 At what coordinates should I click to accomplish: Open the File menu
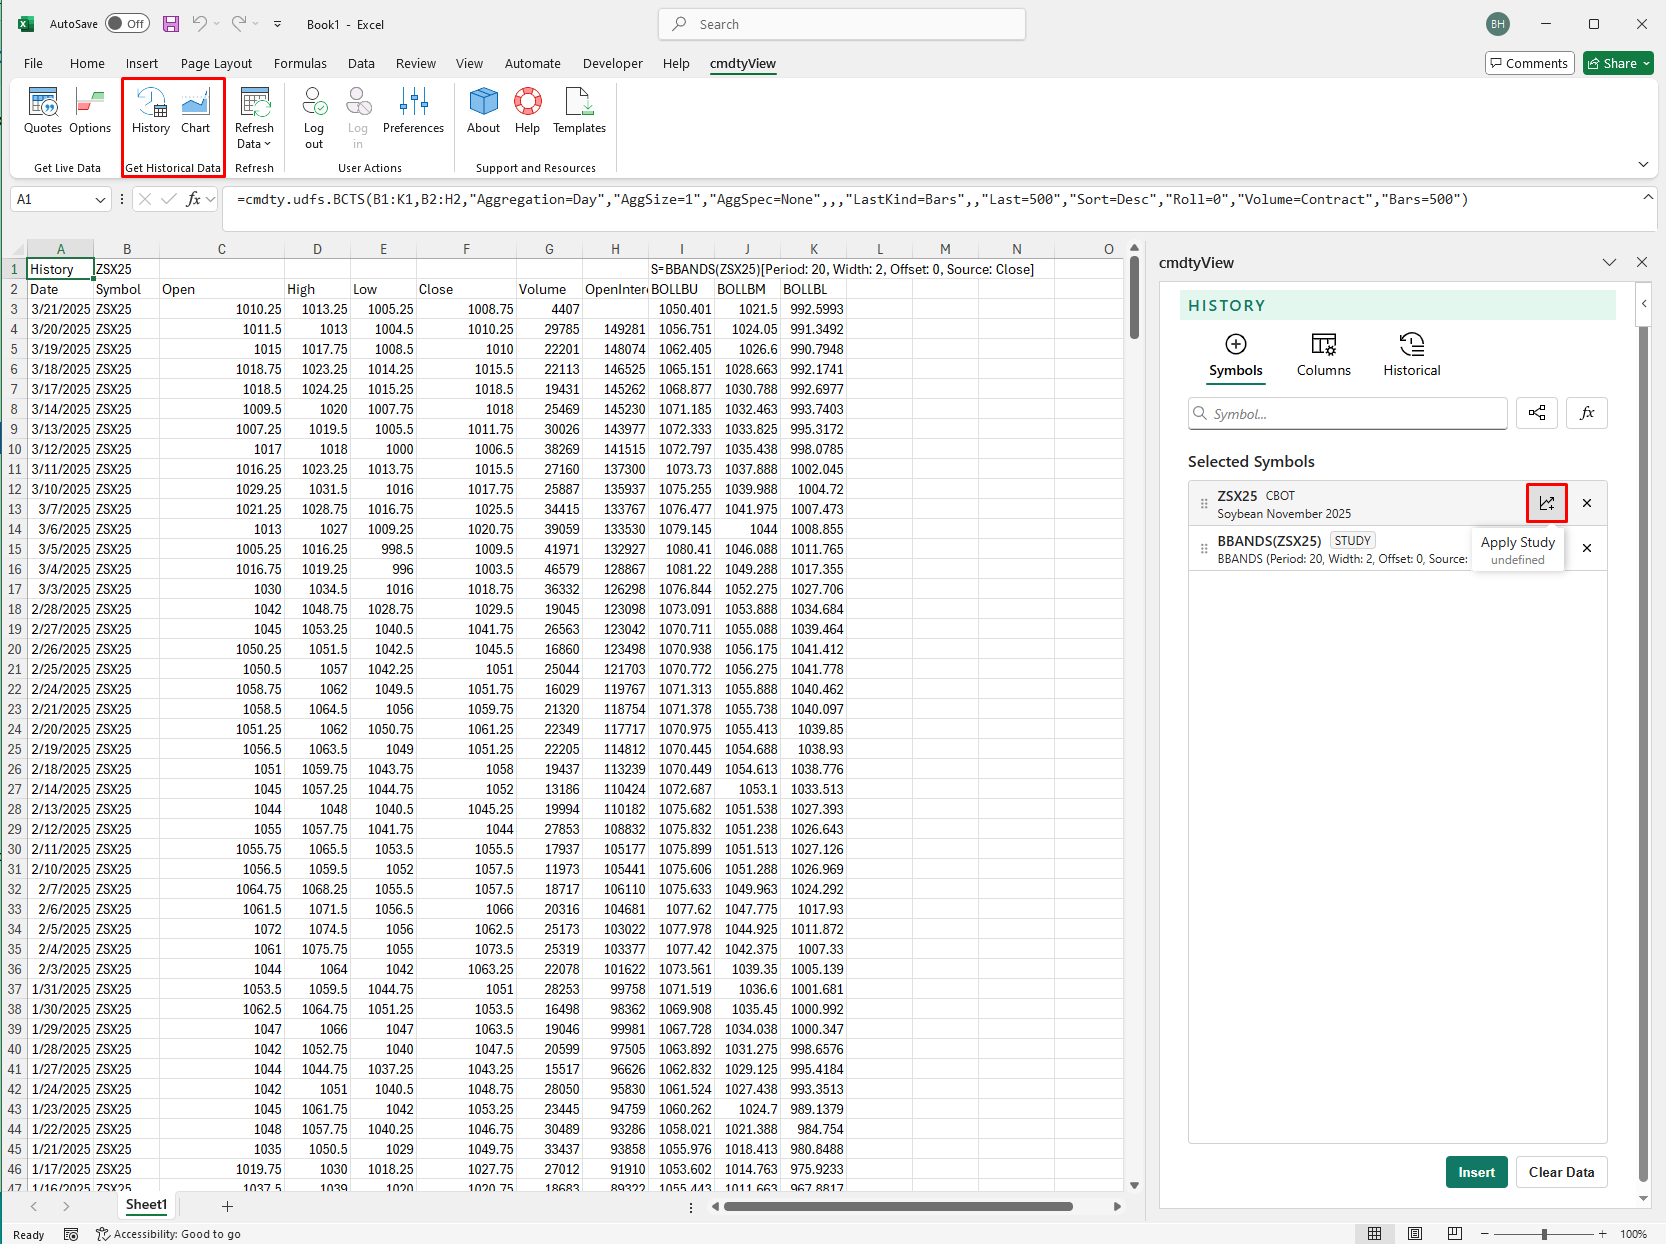pyautogui.click(x=33, y=63)
